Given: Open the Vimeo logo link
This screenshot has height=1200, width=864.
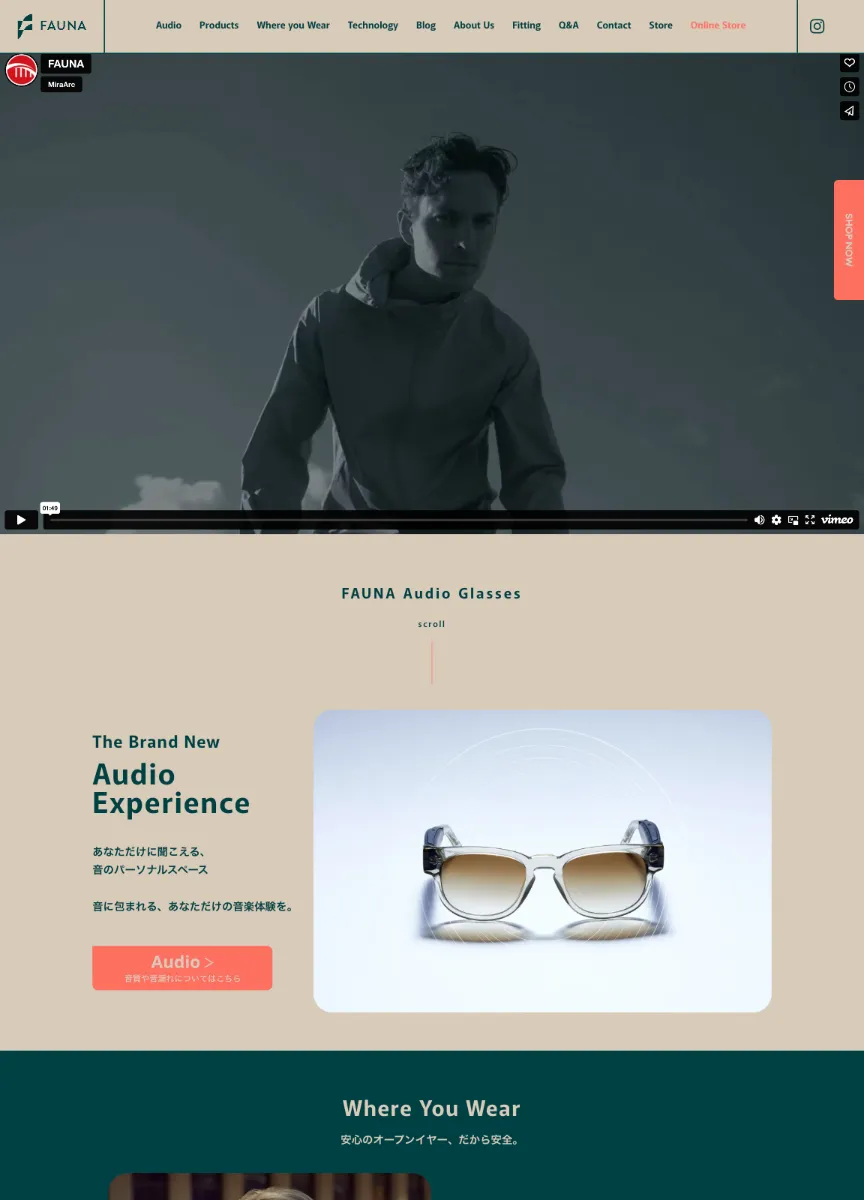Looking at the screenshot, I should pyautogui.click(x=837, y=520).
